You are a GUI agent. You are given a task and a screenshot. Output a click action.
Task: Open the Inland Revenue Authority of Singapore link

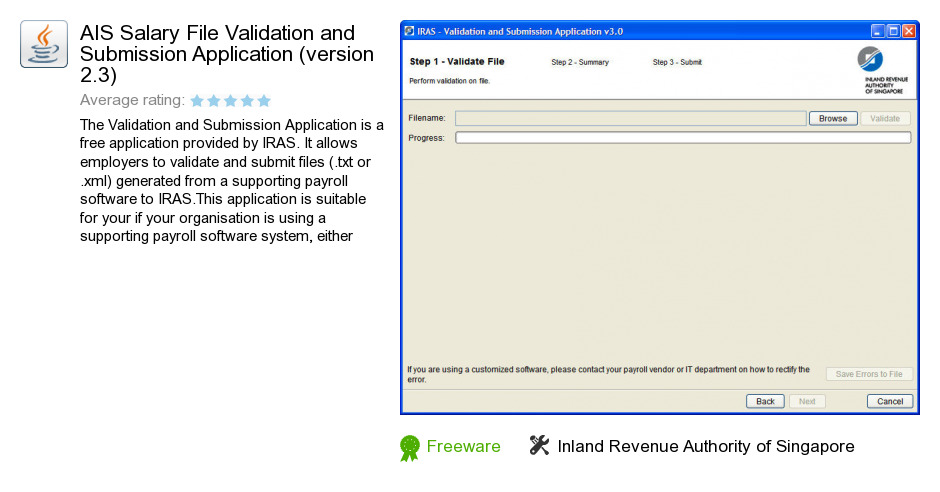point(706,446)
